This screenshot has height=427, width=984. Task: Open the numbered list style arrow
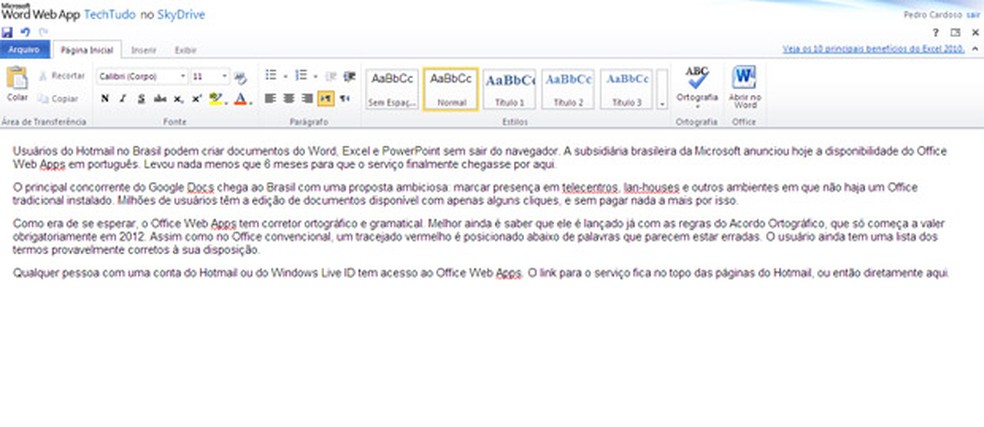pyautogui.click(x=316, y=77)
